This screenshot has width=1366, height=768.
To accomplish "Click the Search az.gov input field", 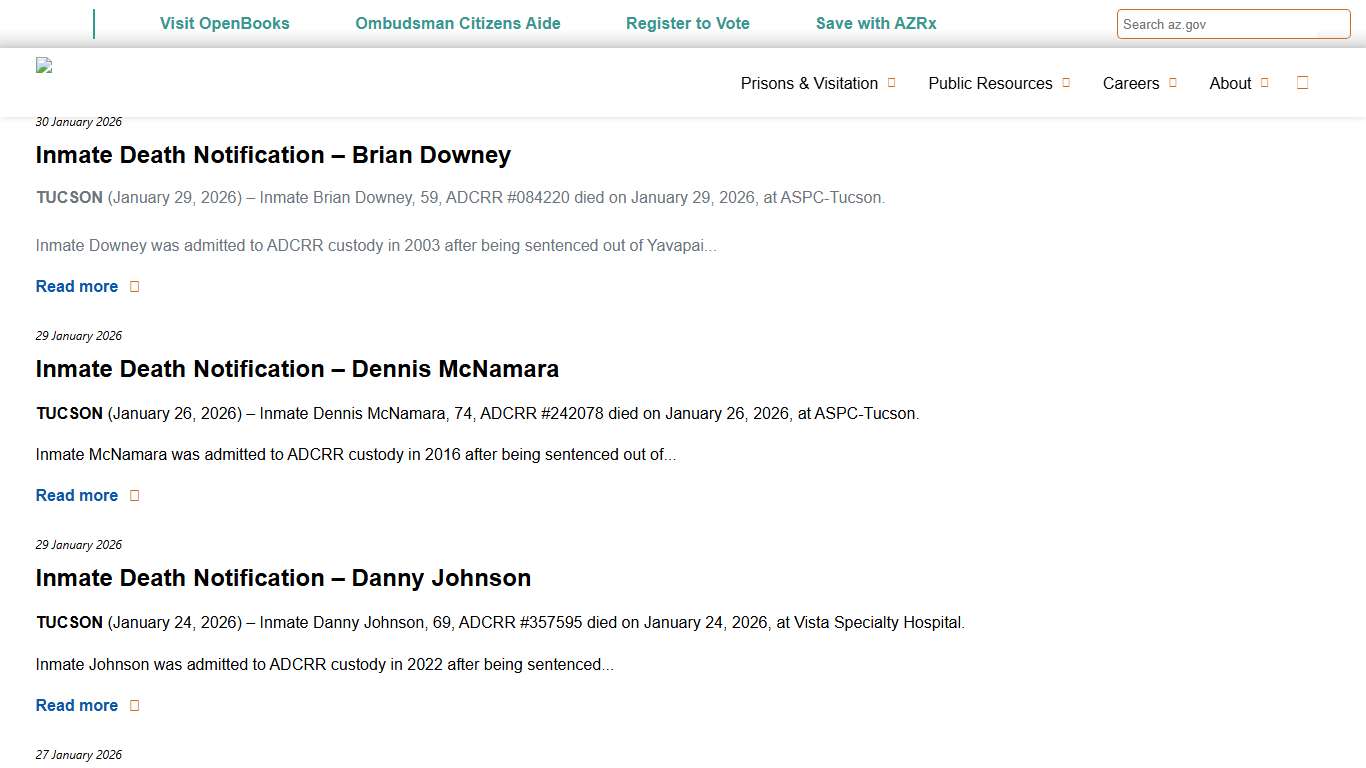I will [x=1233, y=23].
